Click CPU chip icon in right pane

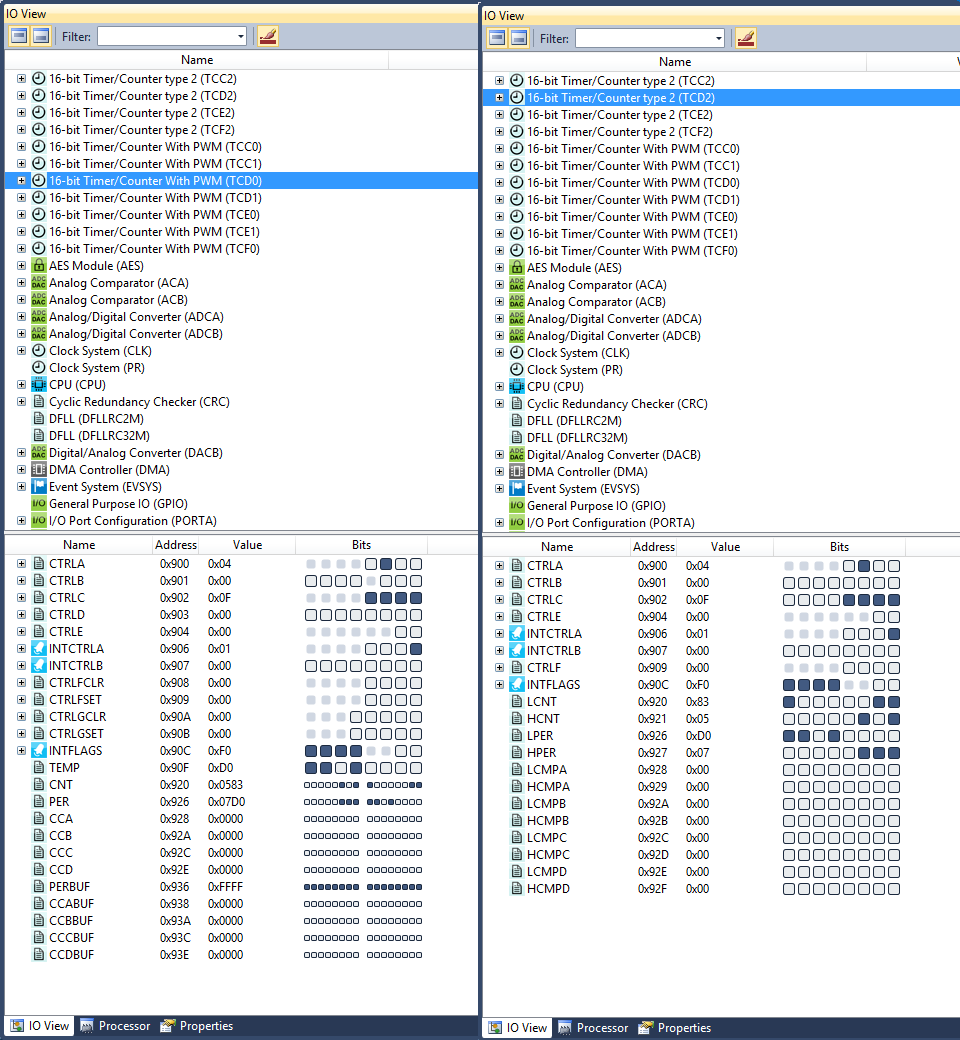click(517, 387)
